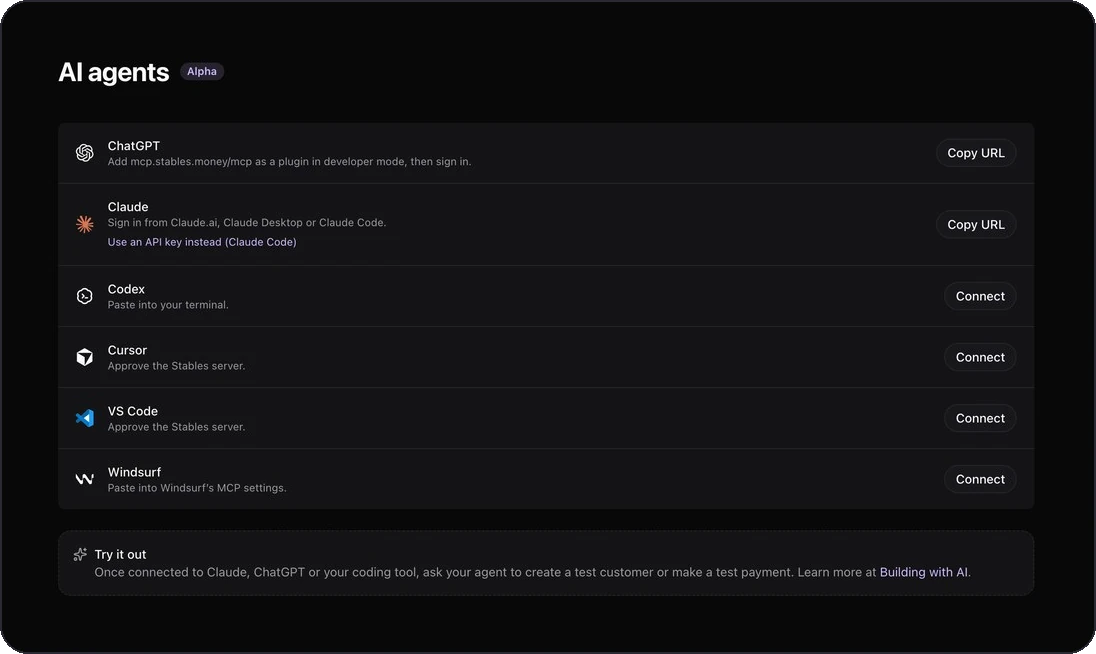Connect the Codex agent
The image size is (1096, 654).
click(x=980, y=296)
